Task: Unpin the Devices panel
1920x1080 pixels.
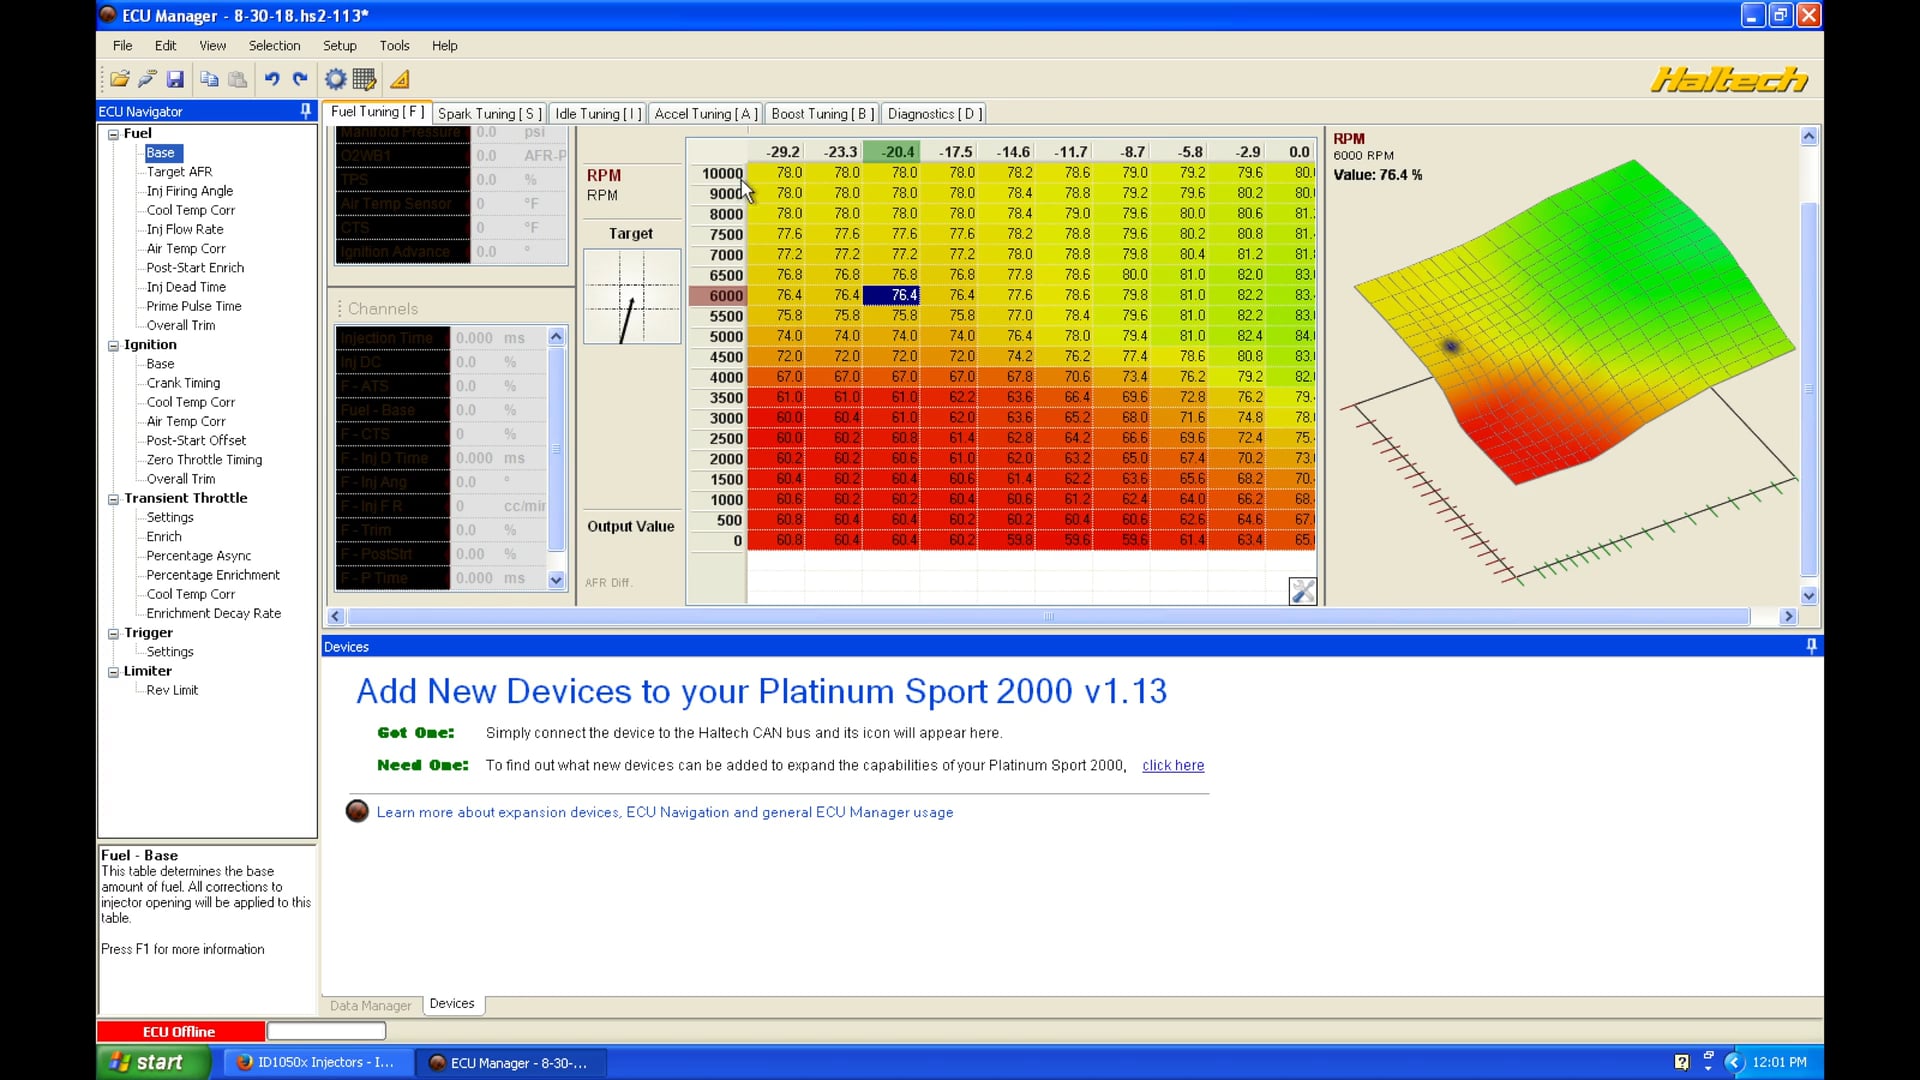Action: (x=1810, y=646)
